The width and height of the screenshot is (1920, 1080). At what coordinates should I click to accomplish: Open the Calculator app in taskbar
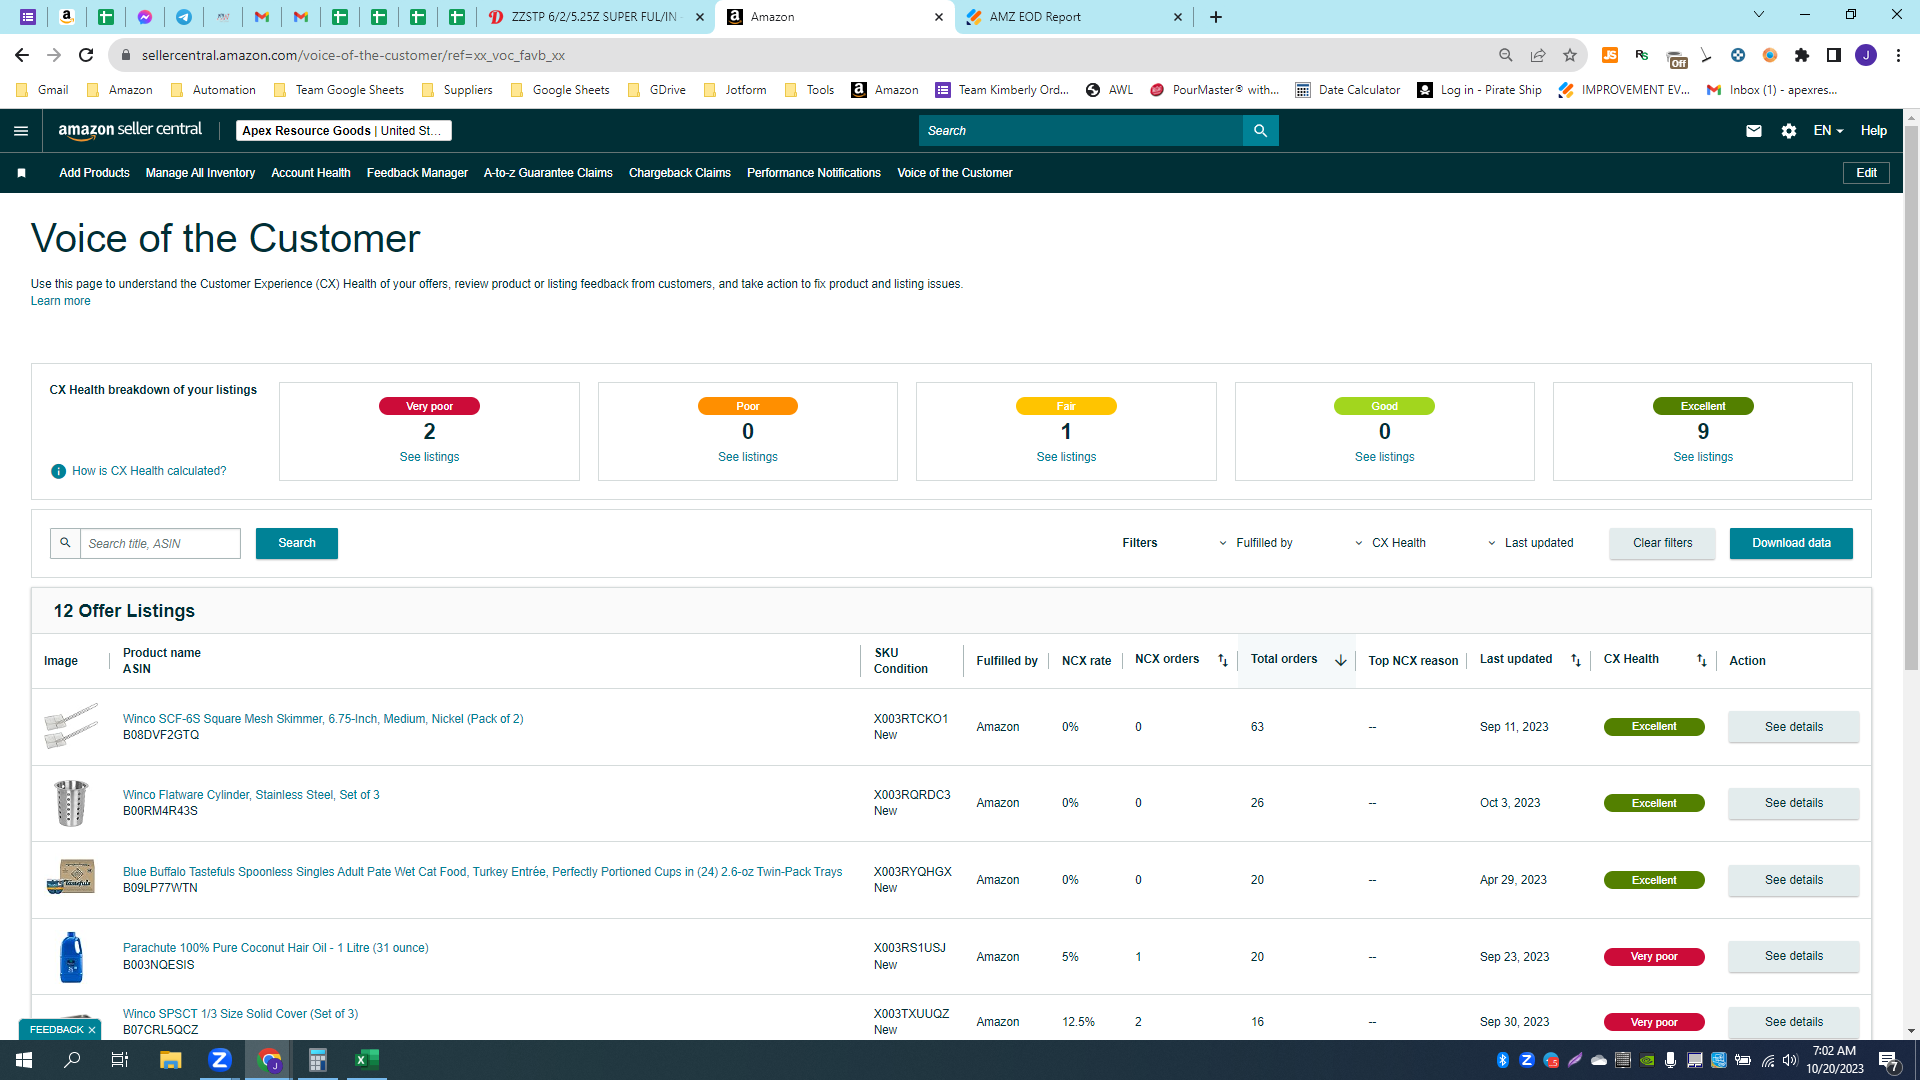click(x=318, y=1060)
